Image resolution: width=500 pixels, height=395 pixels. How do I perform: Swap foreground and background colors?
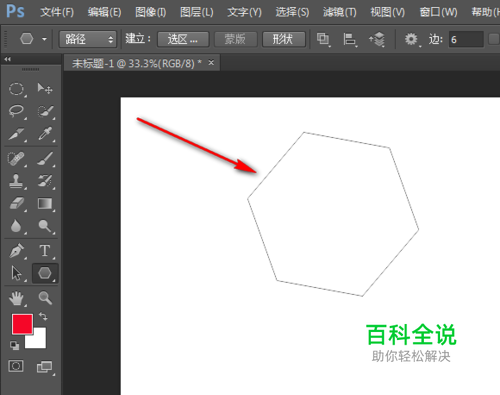click(x=43, y=316)
